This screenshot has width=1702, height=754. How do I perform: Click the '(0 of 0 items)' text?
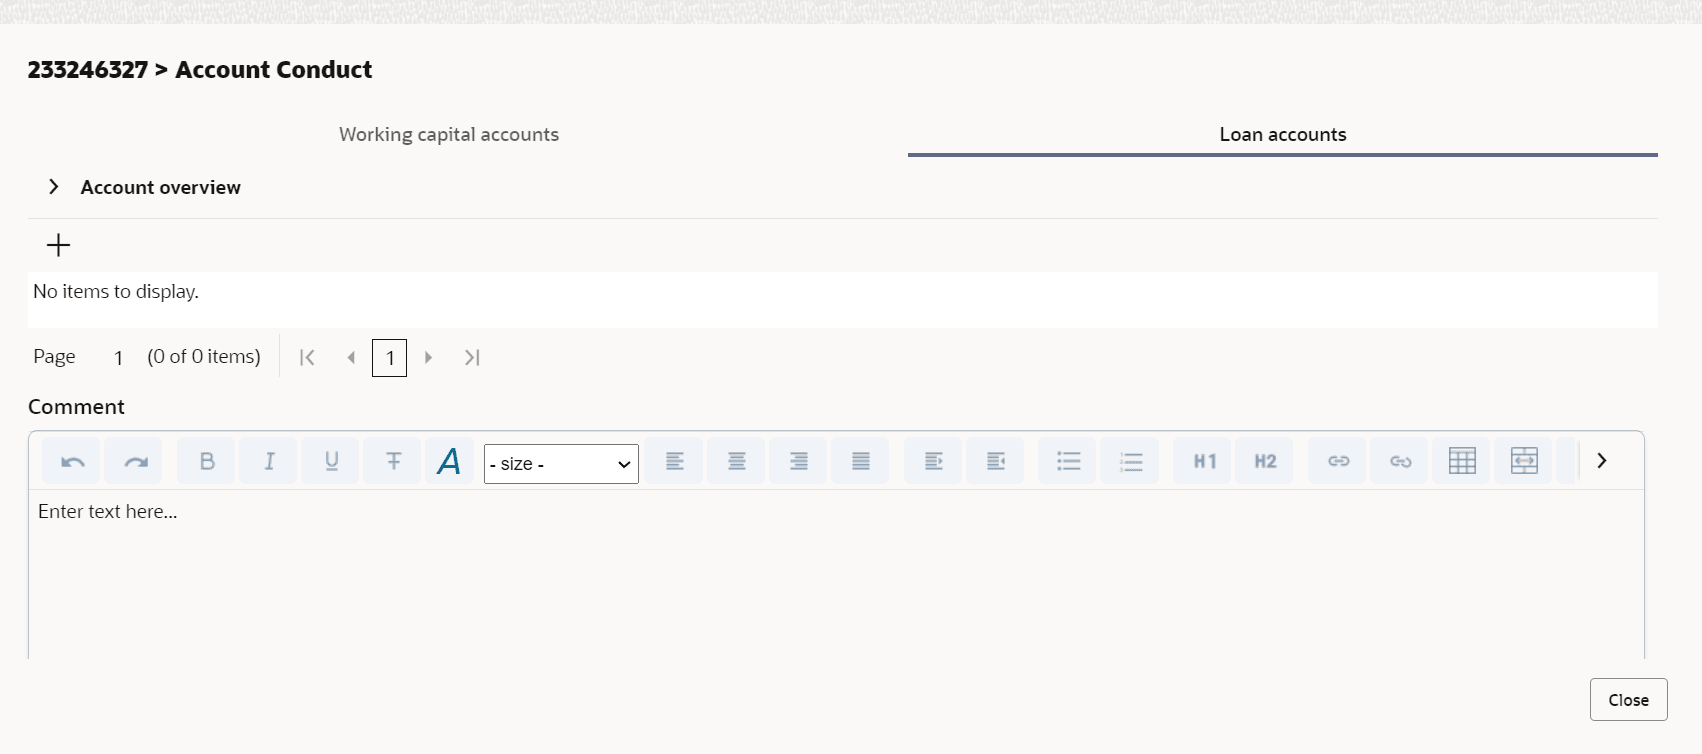(204, 356)
